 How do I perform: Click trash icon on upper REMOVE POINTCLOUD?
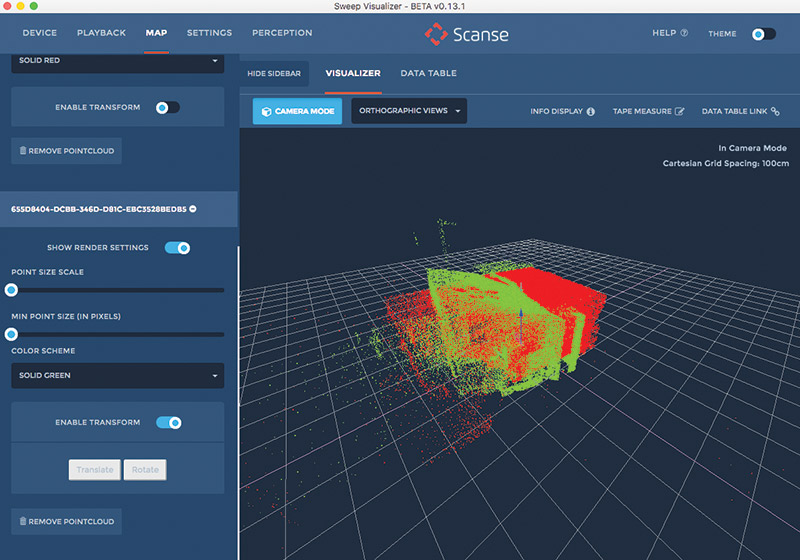coord(23,150)
